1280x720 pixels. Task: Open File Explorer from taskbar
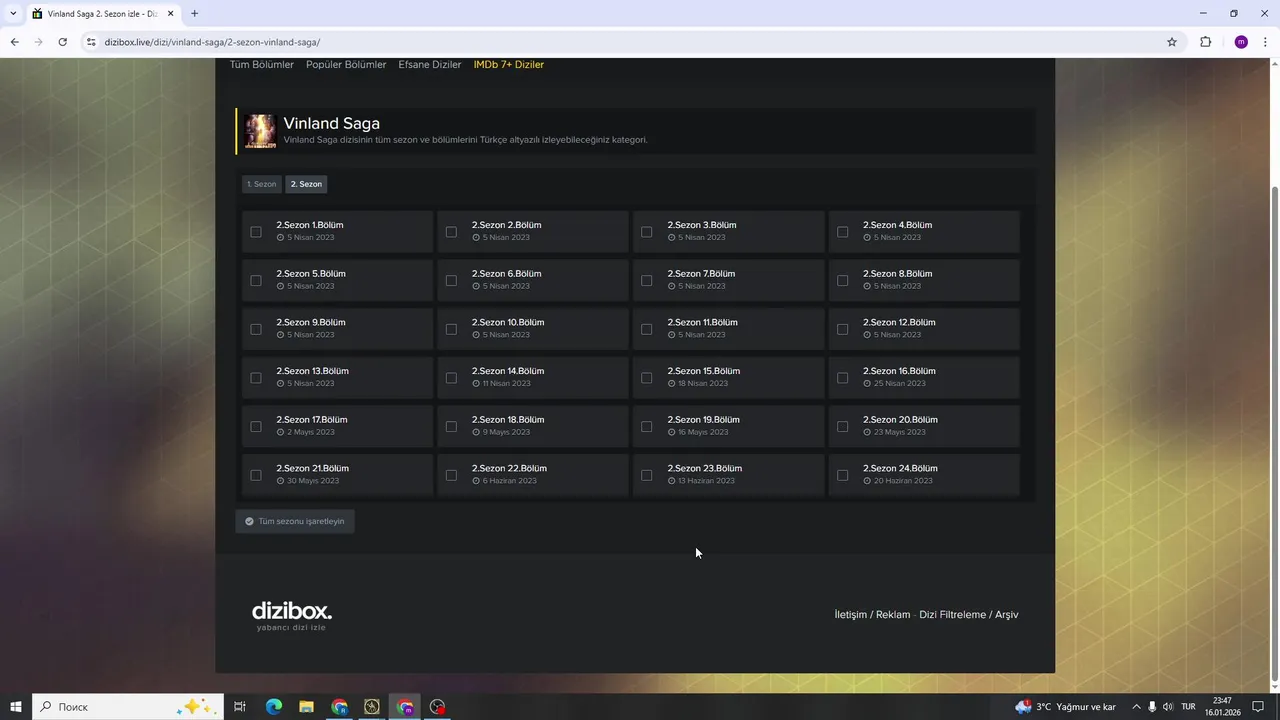(x=306, y=707)
